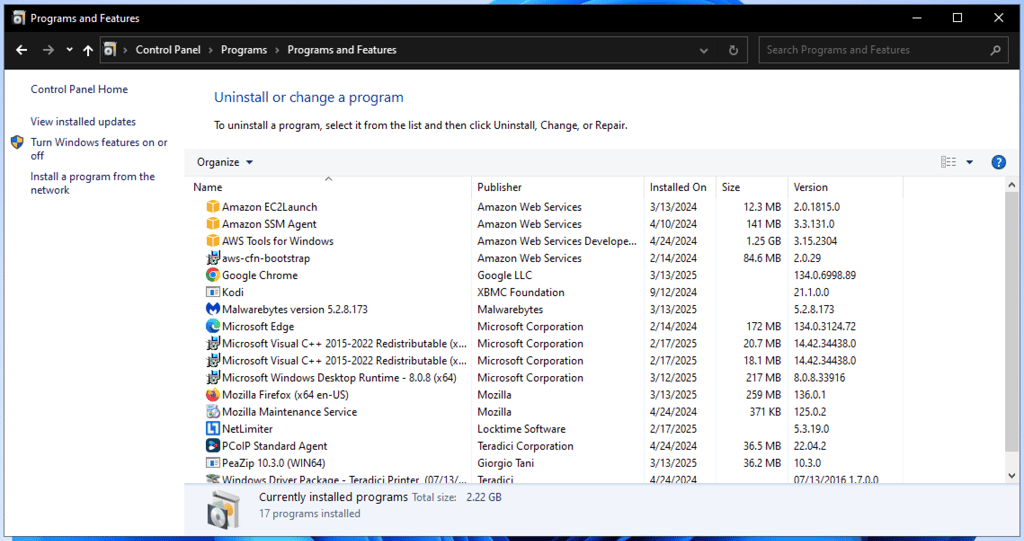Expand the chevron after Control Panel breadcrumb
Image resolution: width=1024 pixels, height=541 pixels.
pyautogui.click(x=211, y=50)
